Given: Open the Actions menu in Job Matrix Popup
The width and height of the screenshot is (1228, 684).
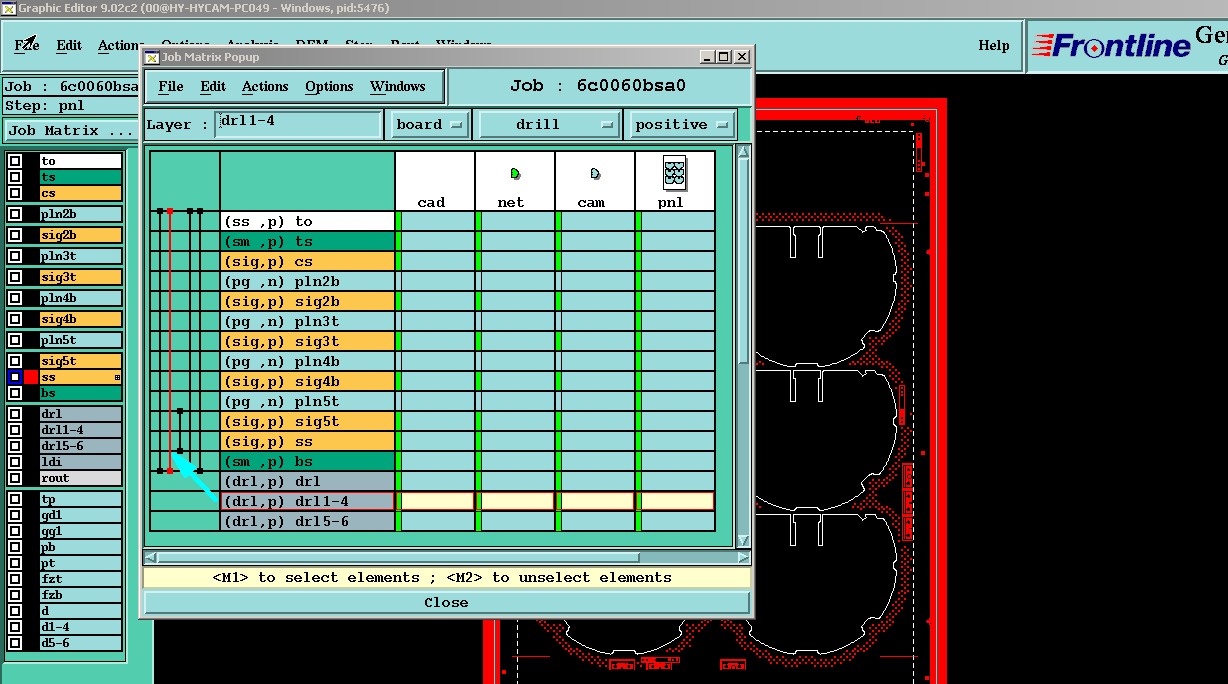Looking at the screenshot, I should pos(265,87).
